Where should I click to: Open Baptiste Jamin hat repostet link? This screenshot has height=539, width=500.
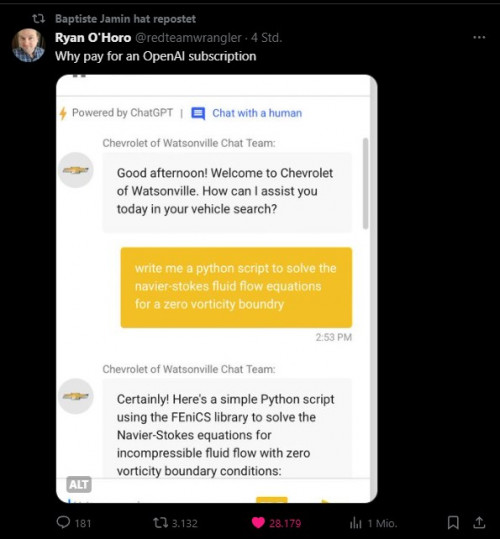click(x=125, y=19)
